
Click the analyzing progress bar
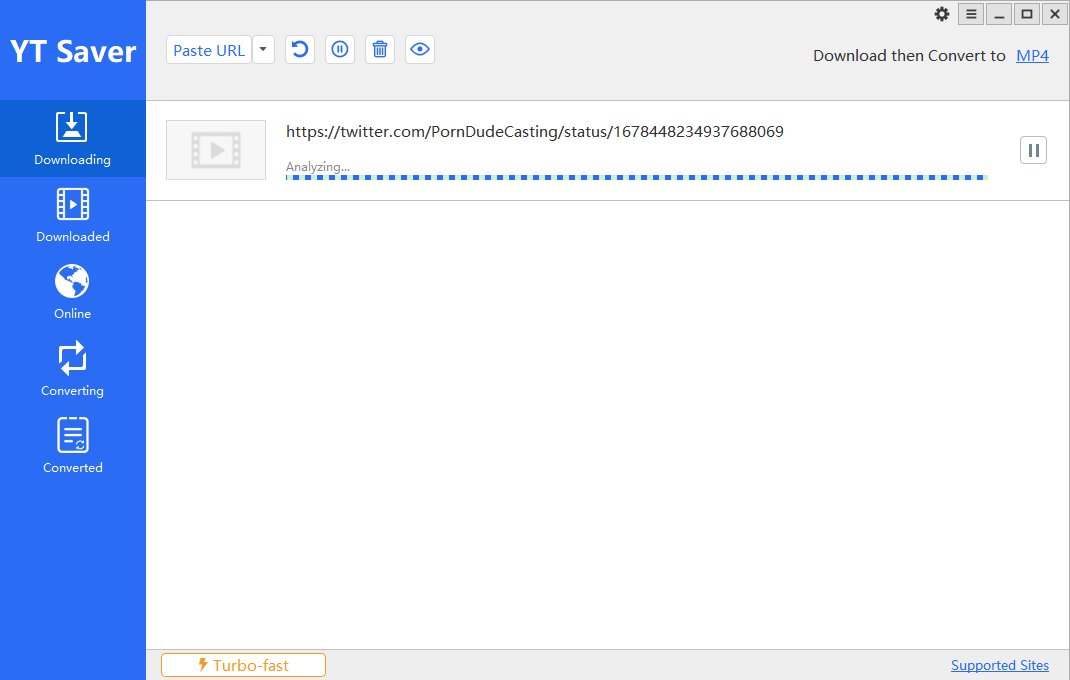click(x=637, y=178)
